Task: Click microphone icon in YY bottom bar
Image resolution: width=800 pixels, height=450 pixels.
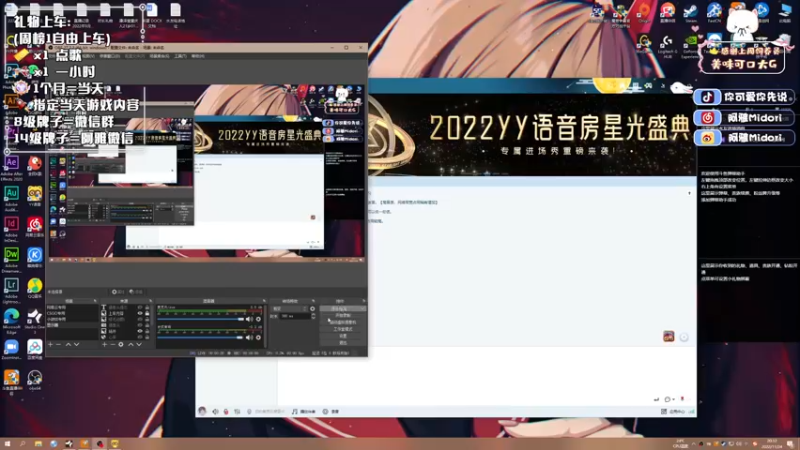Action: [x=226, y=411]
